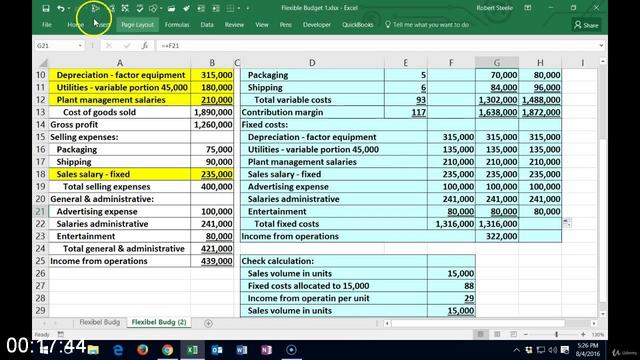Click the vertical scrollbar up arrow
The width and height of the screenshot is (640, 360).
coord(603,61)
